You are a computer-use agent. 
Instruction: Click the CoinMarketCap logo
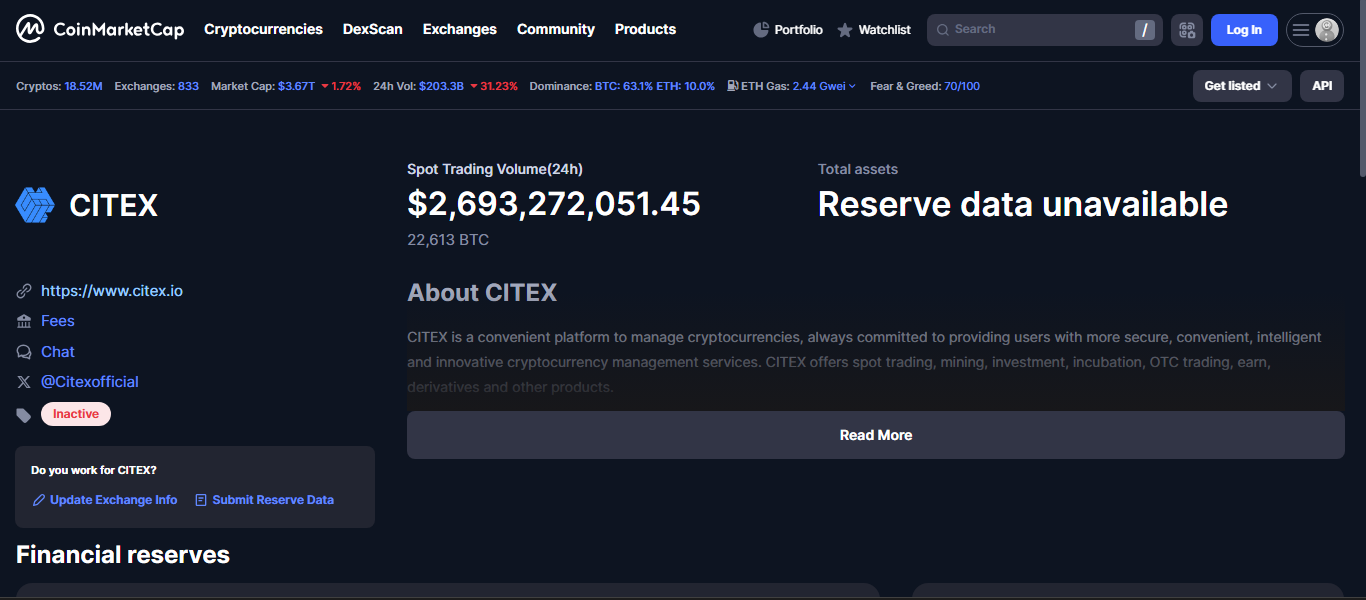(x=100, y=30)
